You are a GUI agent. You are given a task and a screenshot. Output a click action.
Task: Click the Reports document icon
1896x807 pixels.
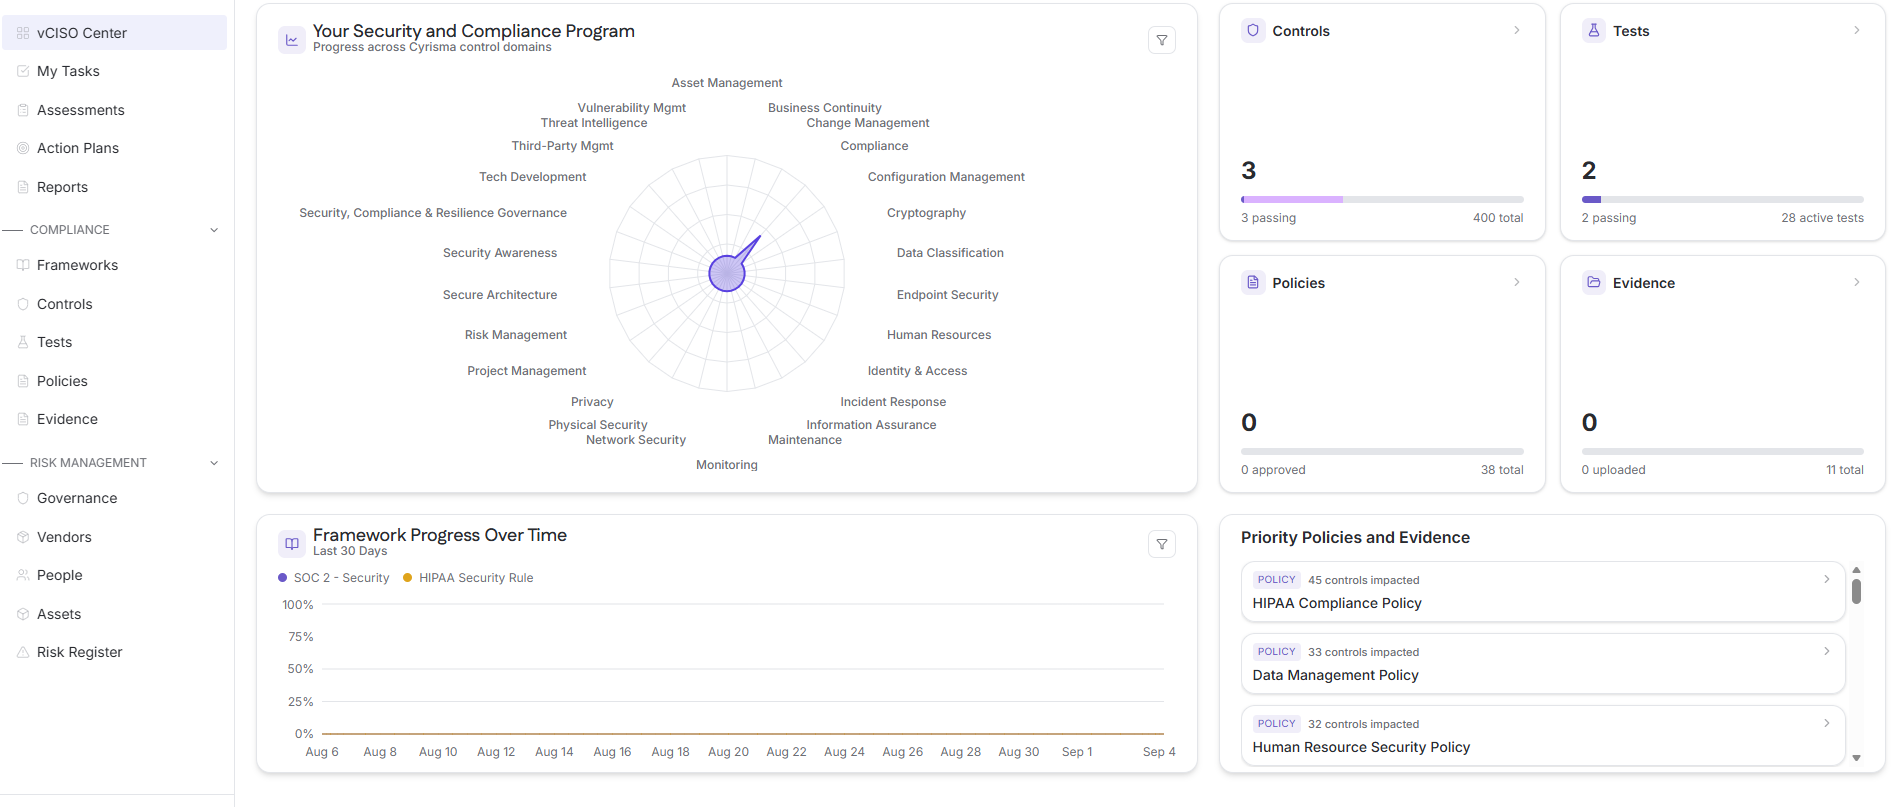pyautogui.click(x=23, y=187)
